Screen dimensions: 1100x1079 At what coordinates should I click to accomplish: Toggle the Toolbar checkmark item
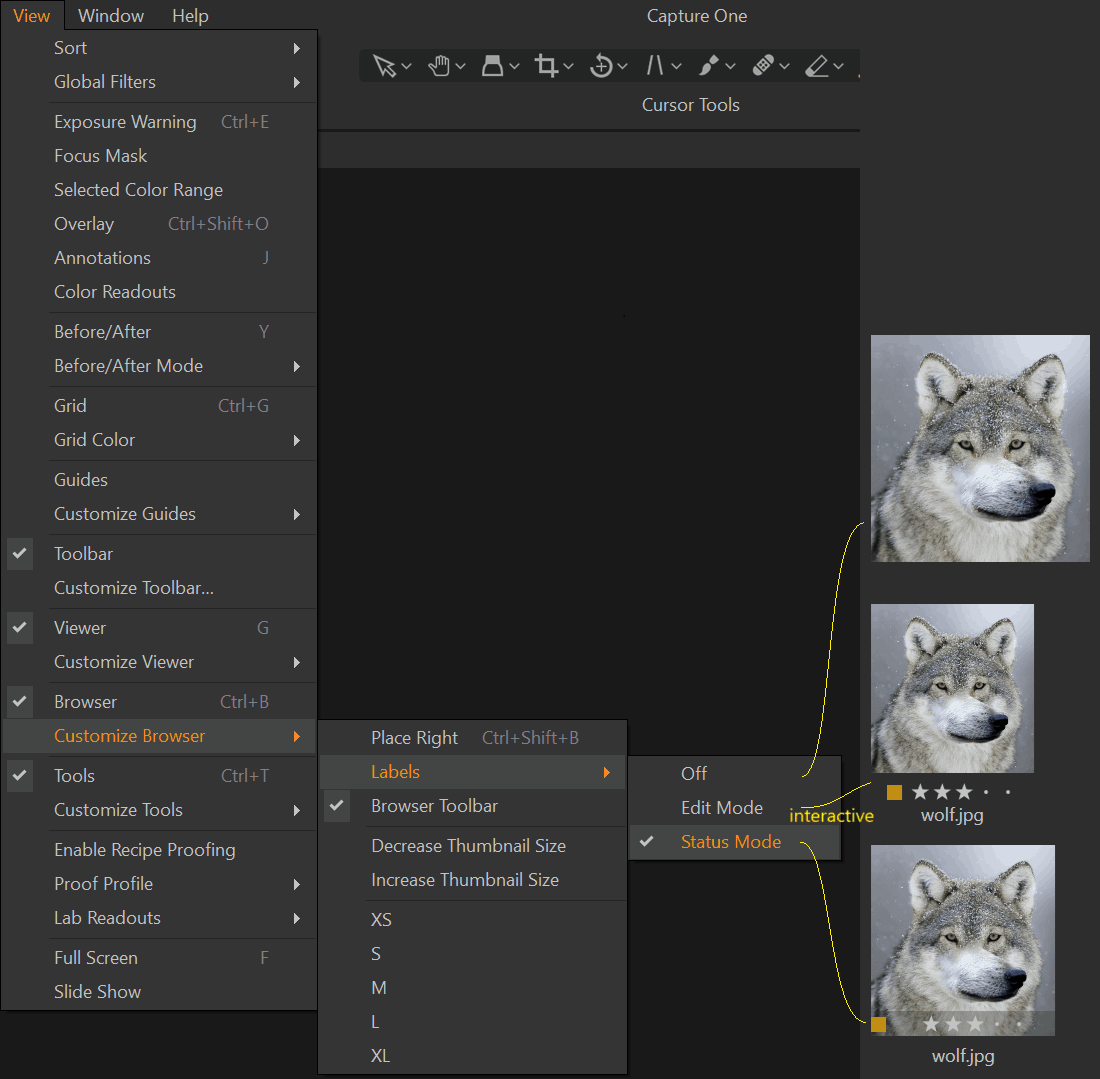[x=84, y=554]
